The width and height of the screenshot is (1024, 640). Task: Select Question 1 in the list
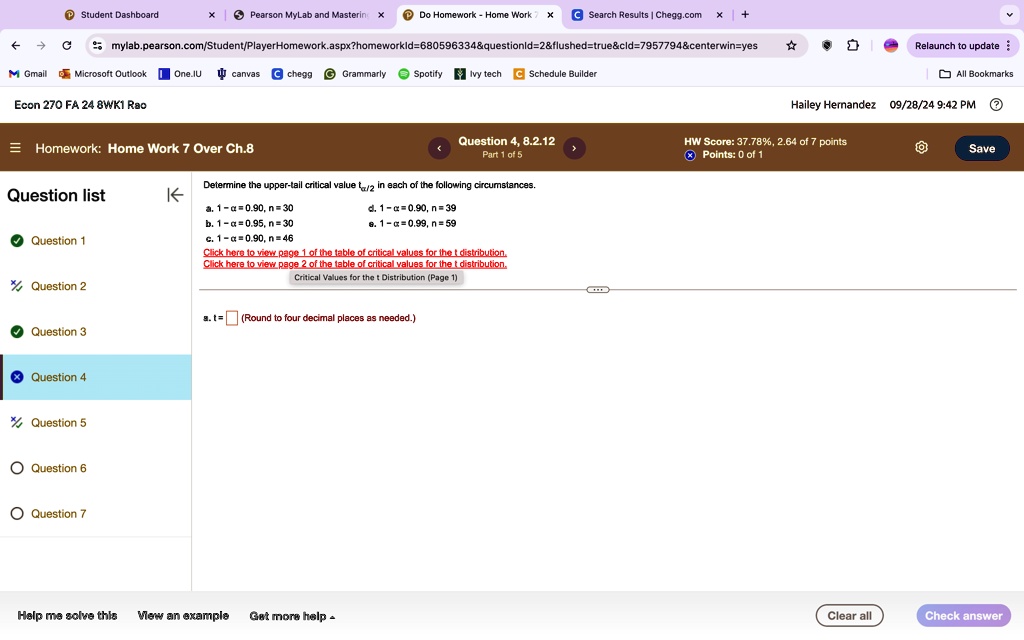point(95,240)
